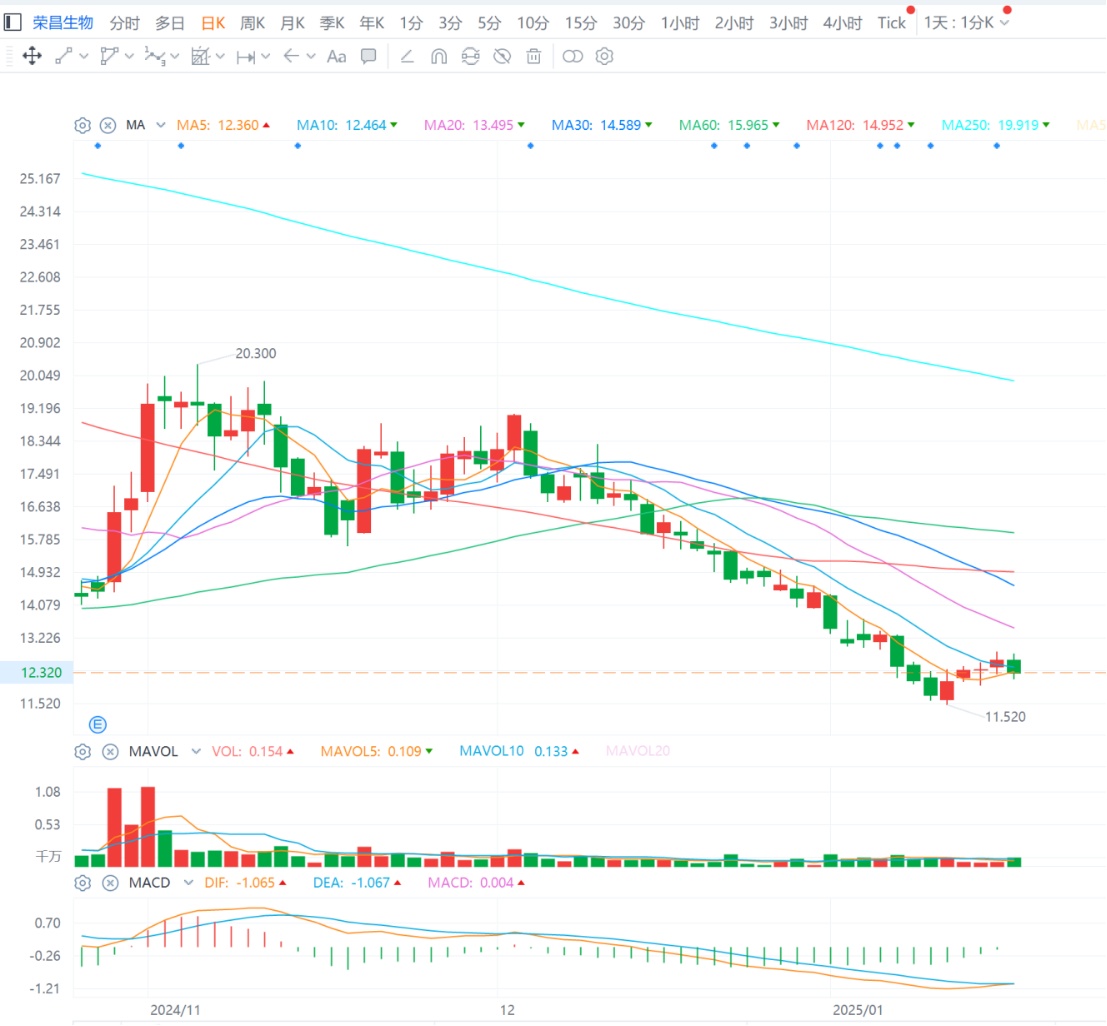Open the MAVOL indicator dropdown

(x=196, y=751)
